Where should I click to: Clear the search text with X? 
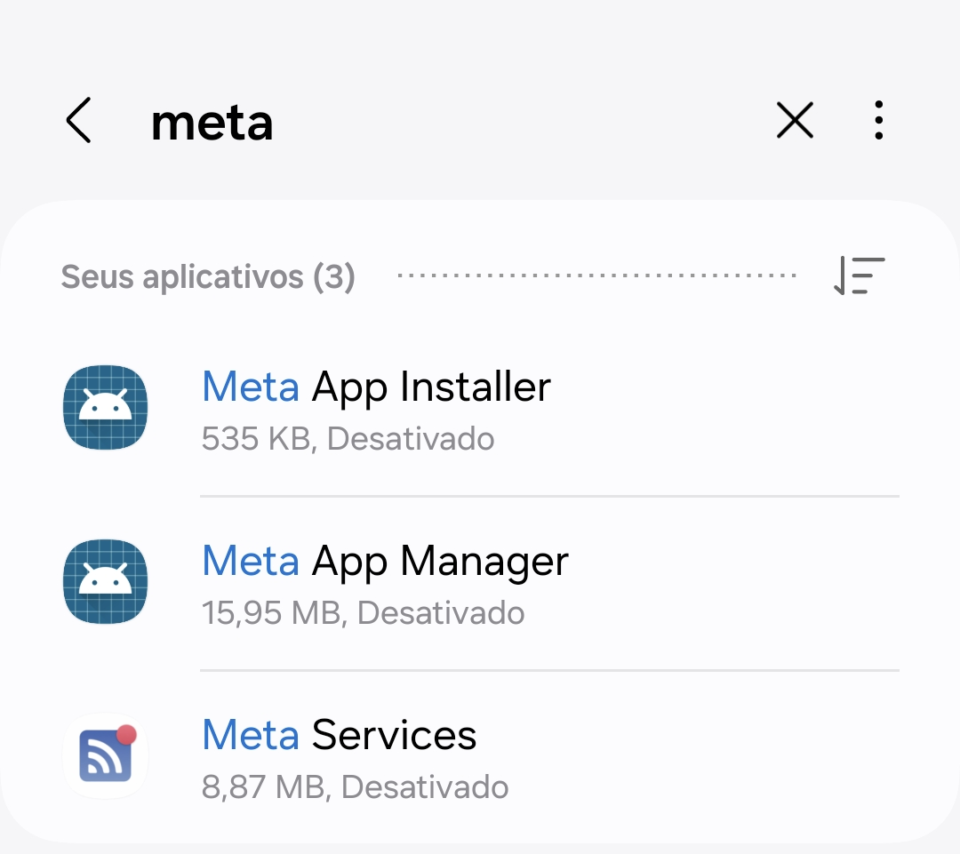795,120
